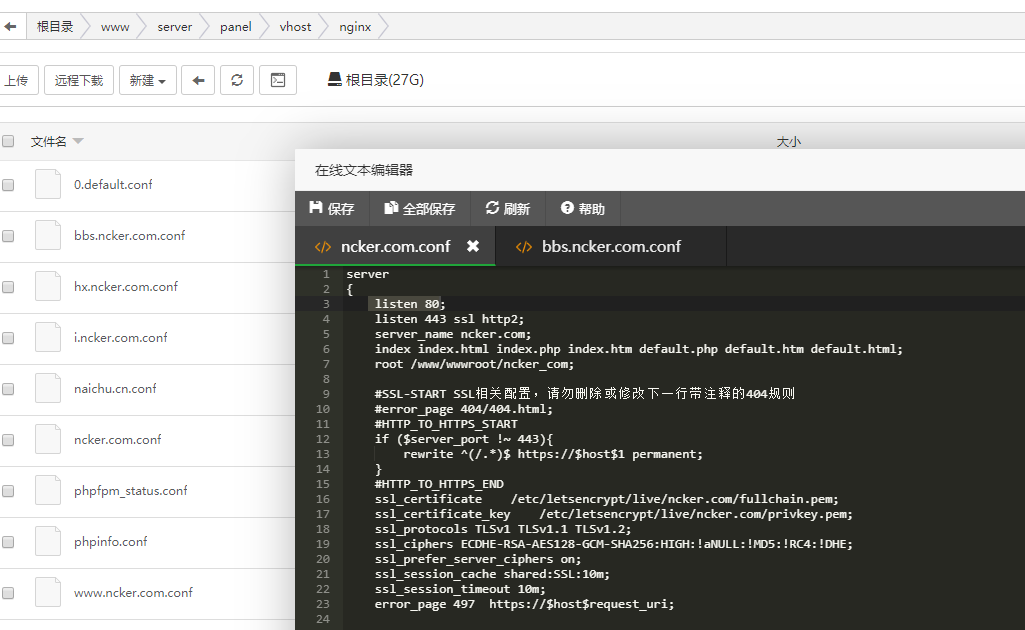Close the ncker.com.conf editor tab
This screenshot has width=1025, height=630.
(x=473, y=246)
